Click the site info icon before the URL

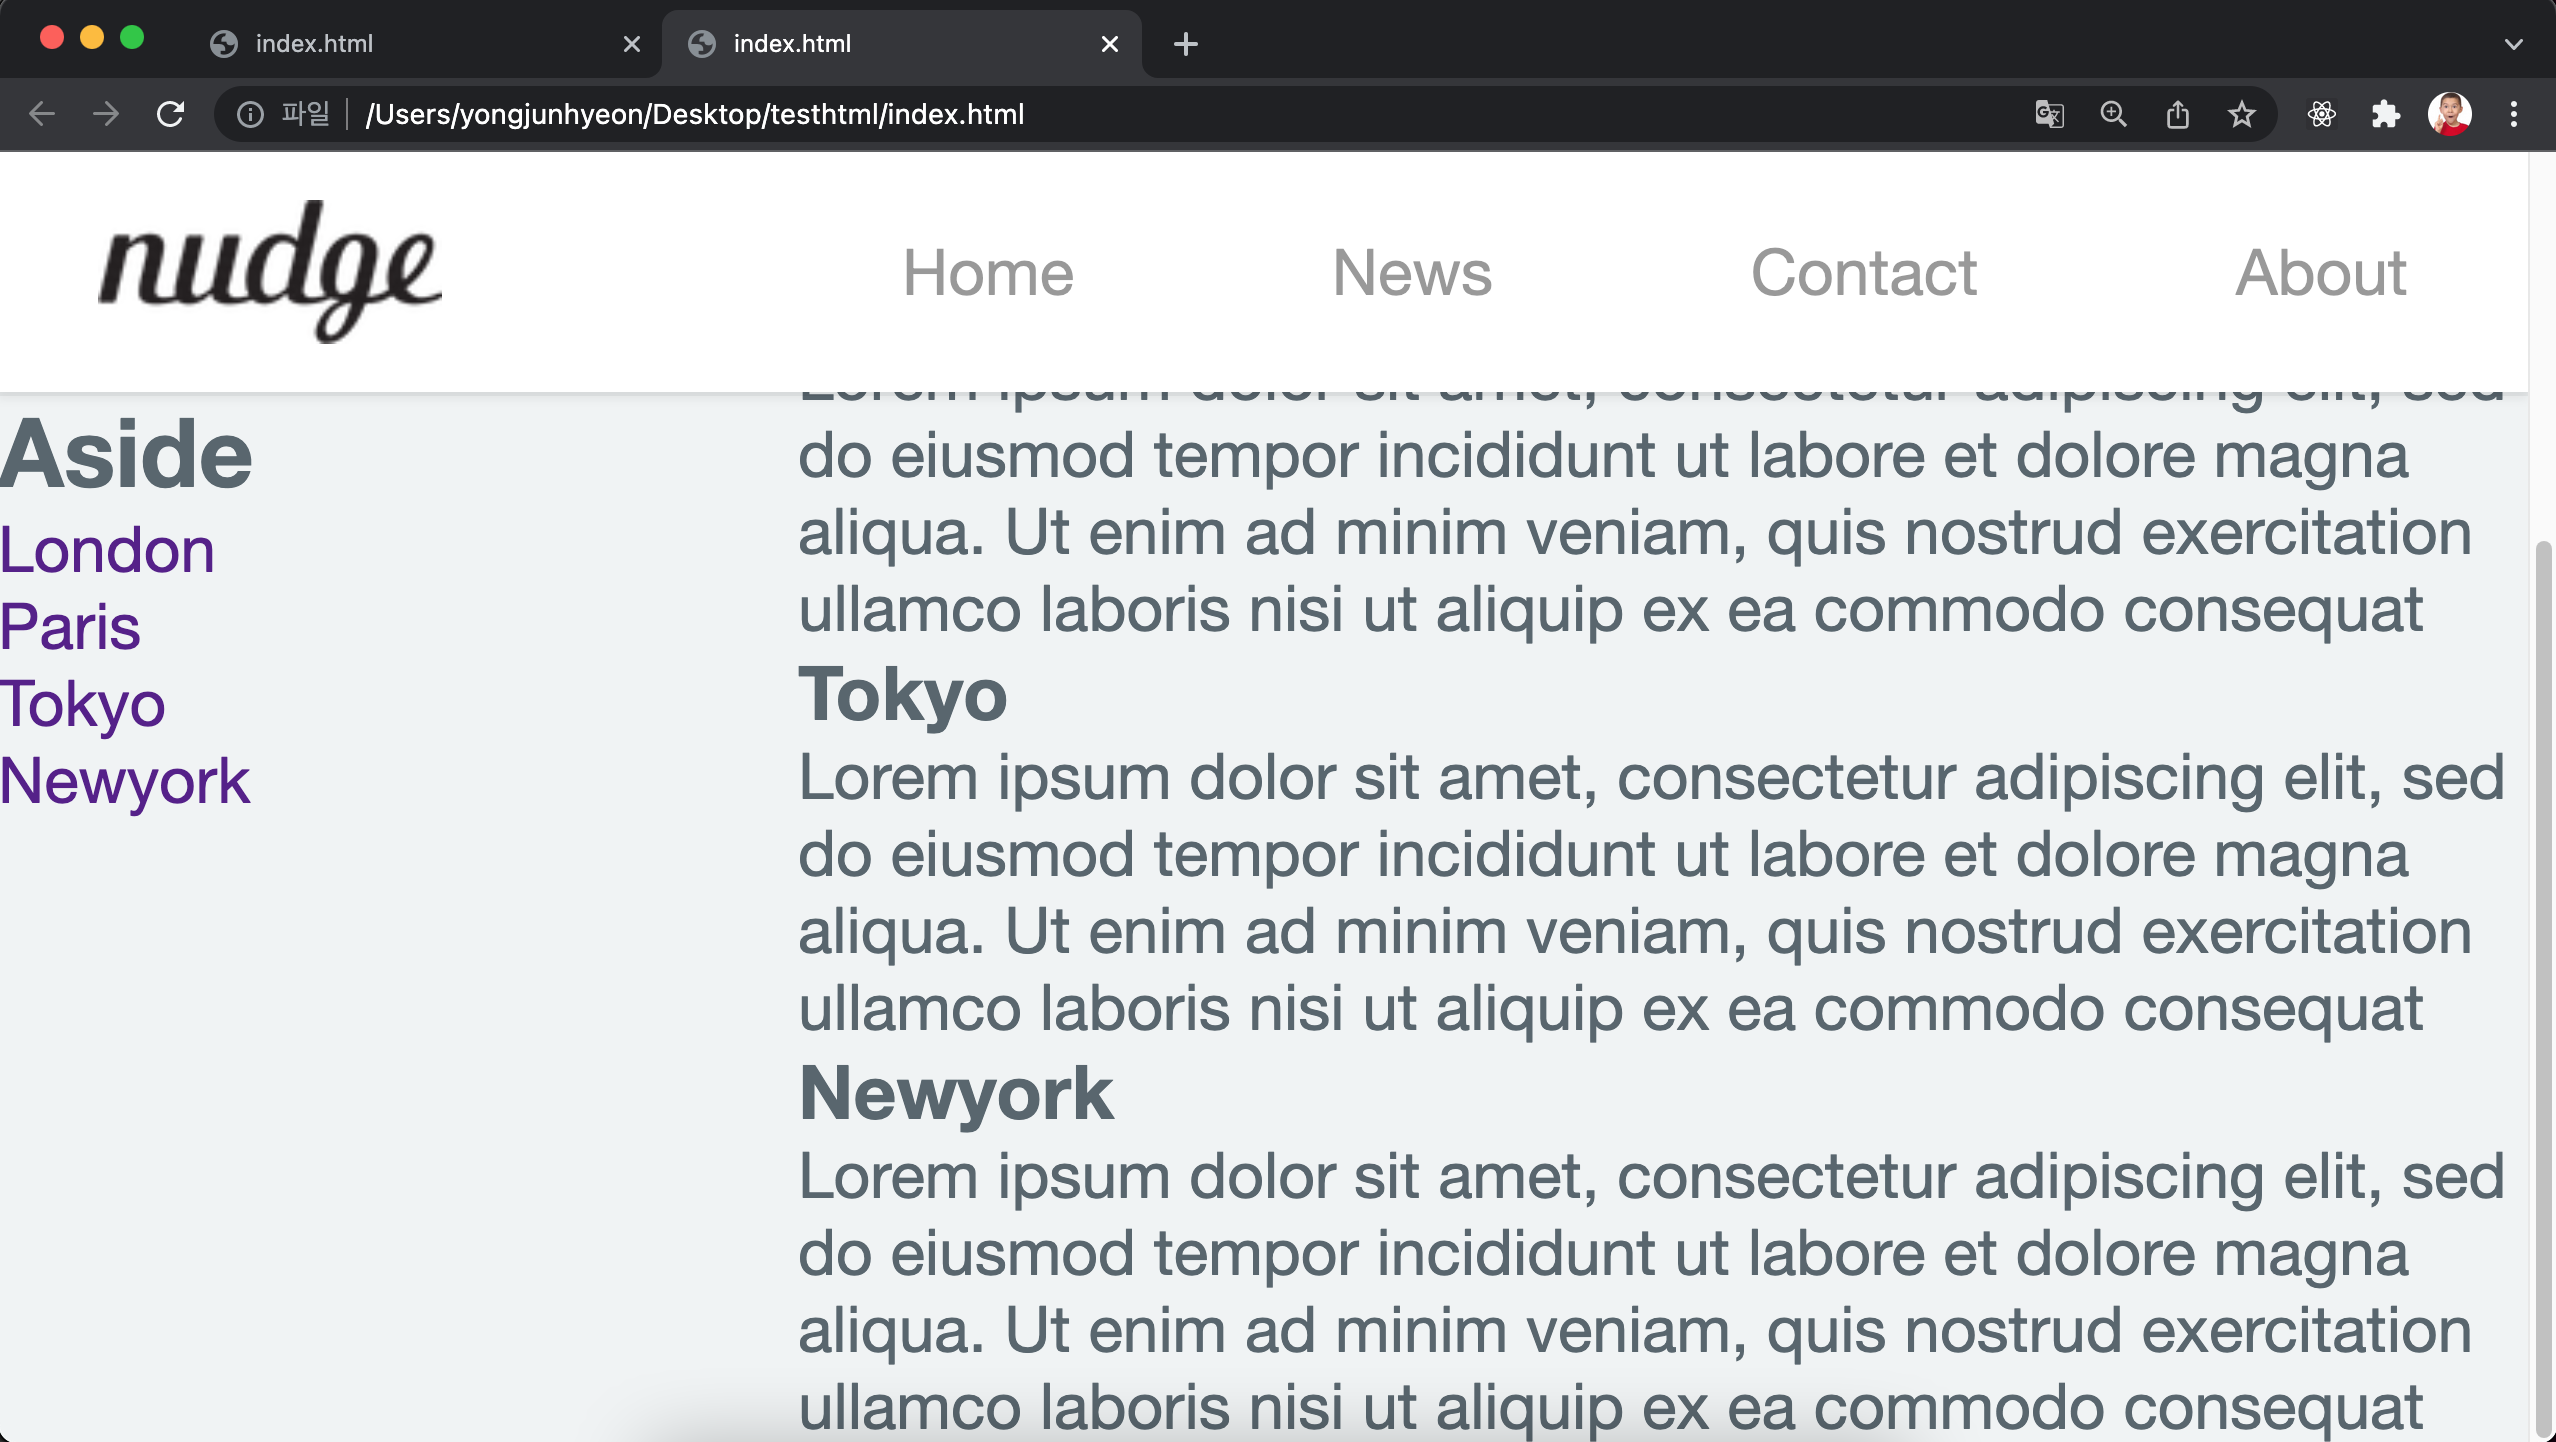pos(250,114)
